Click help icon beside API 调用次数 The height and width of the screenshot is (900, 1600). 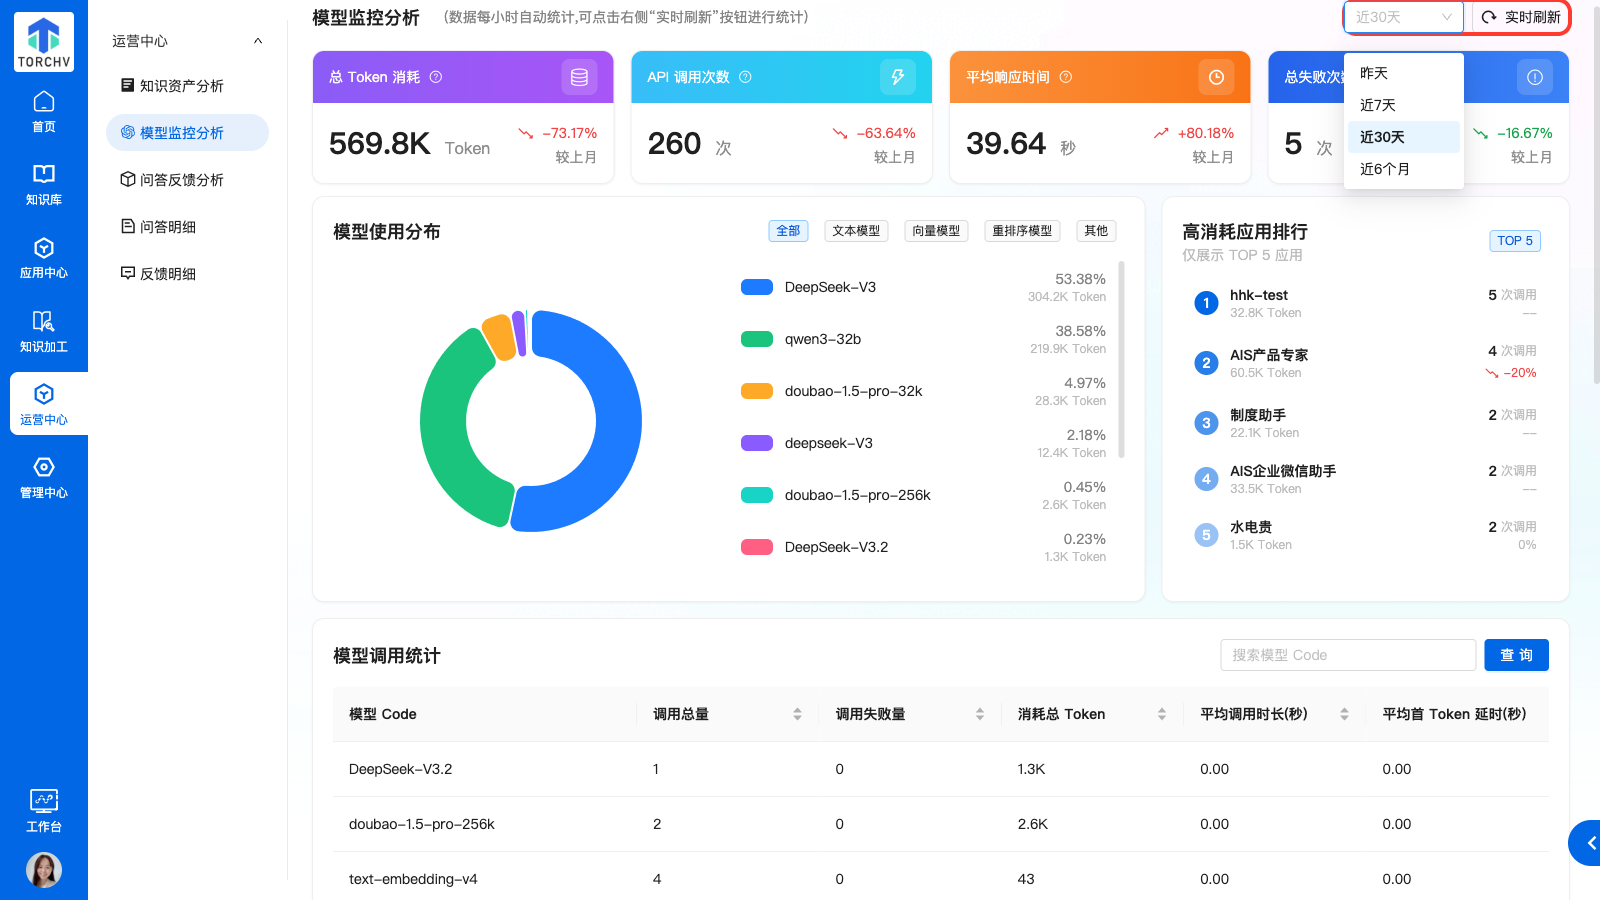(745, 77)
